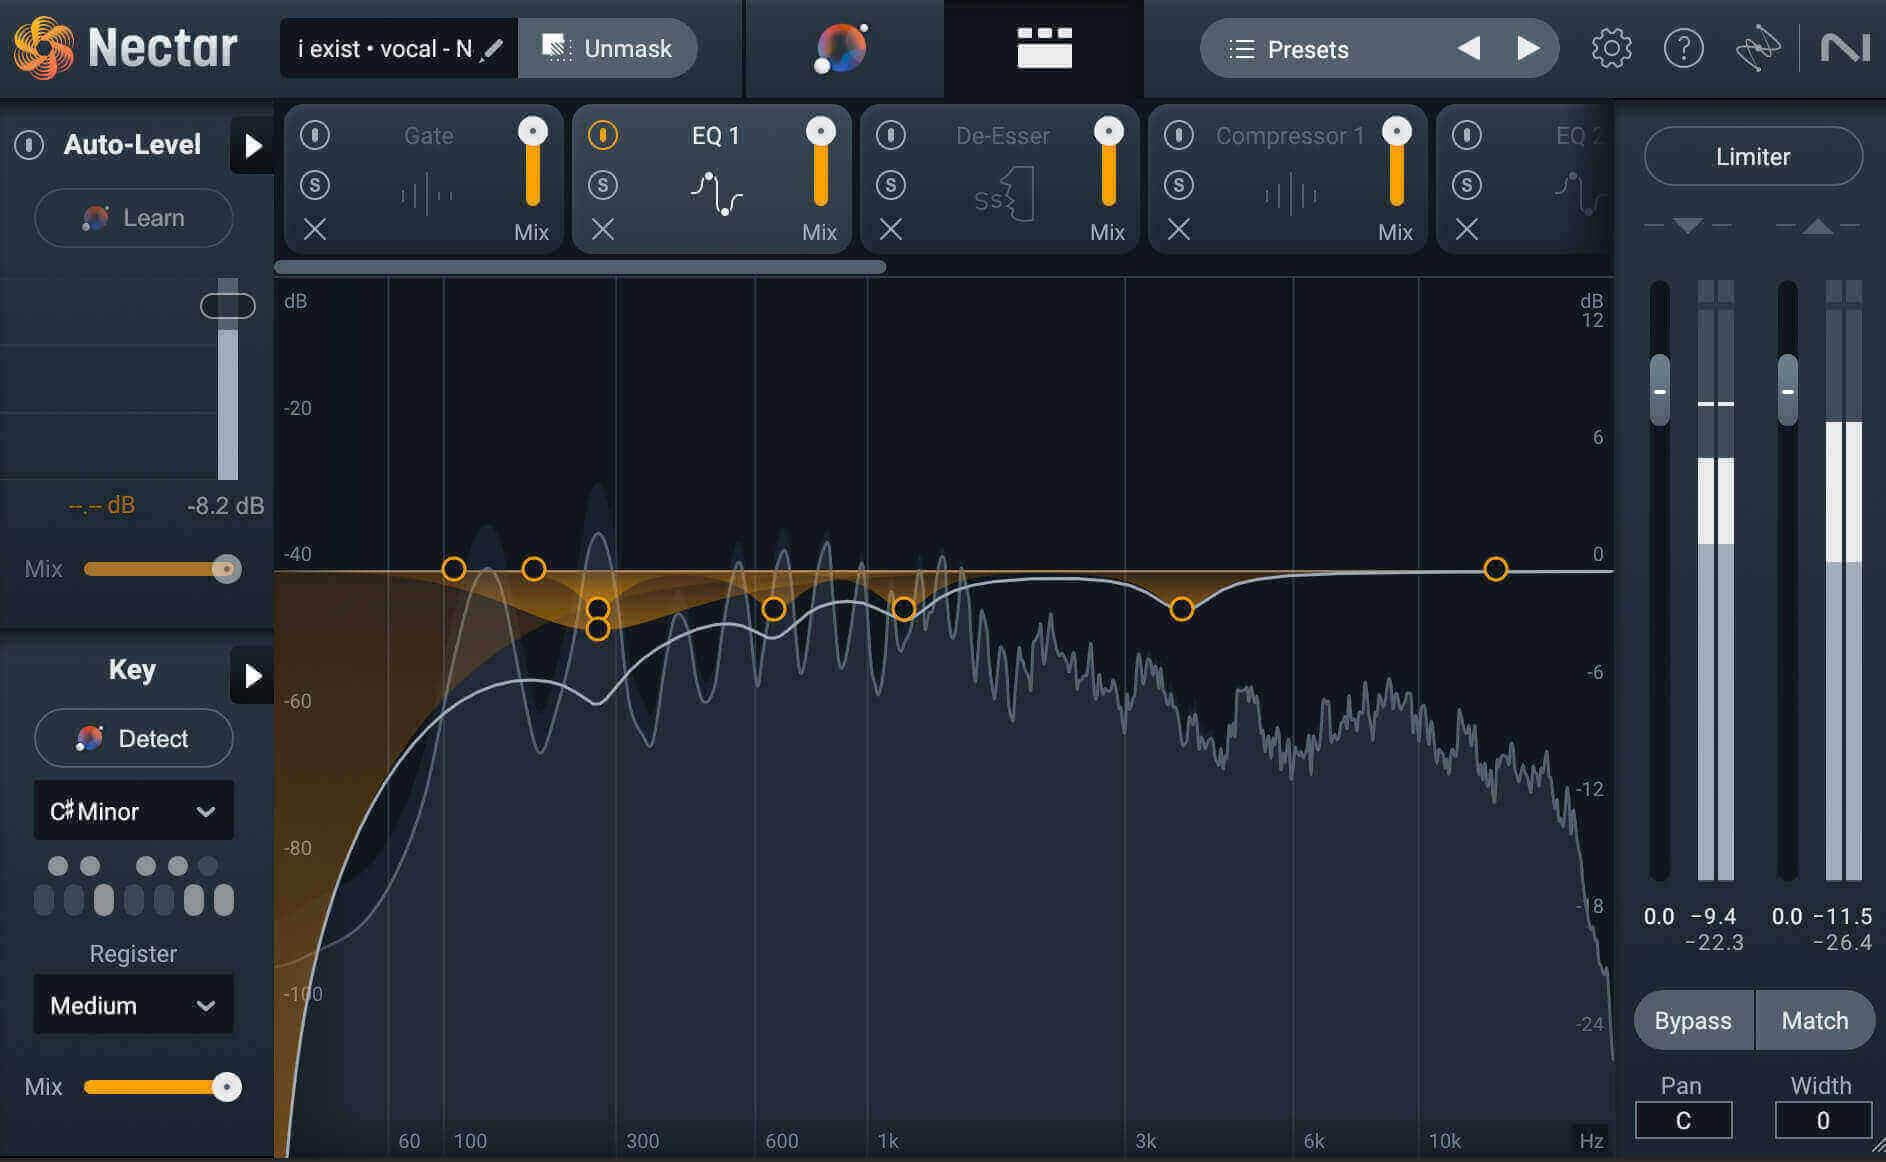Screen dimensions: 1886x1162
Task: Expand the Auto-Level panel arrow
Action: pos(253,146)
